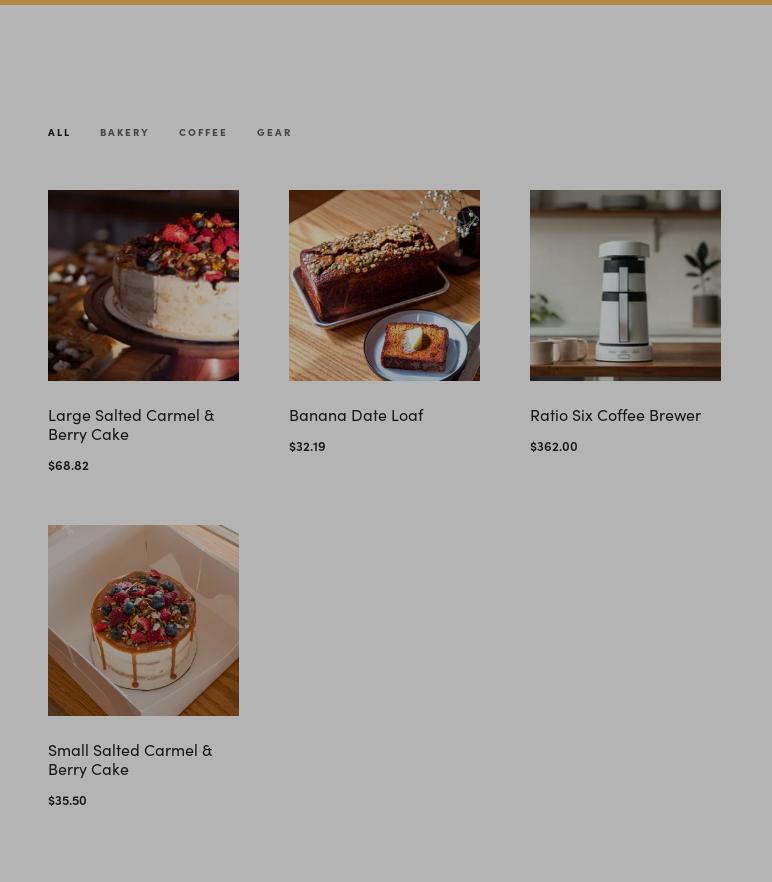Click the $32.19 price under Banana Loaf
Image resolution: width=772 pixels, height=882 pixels.
(x=307, y=446)
